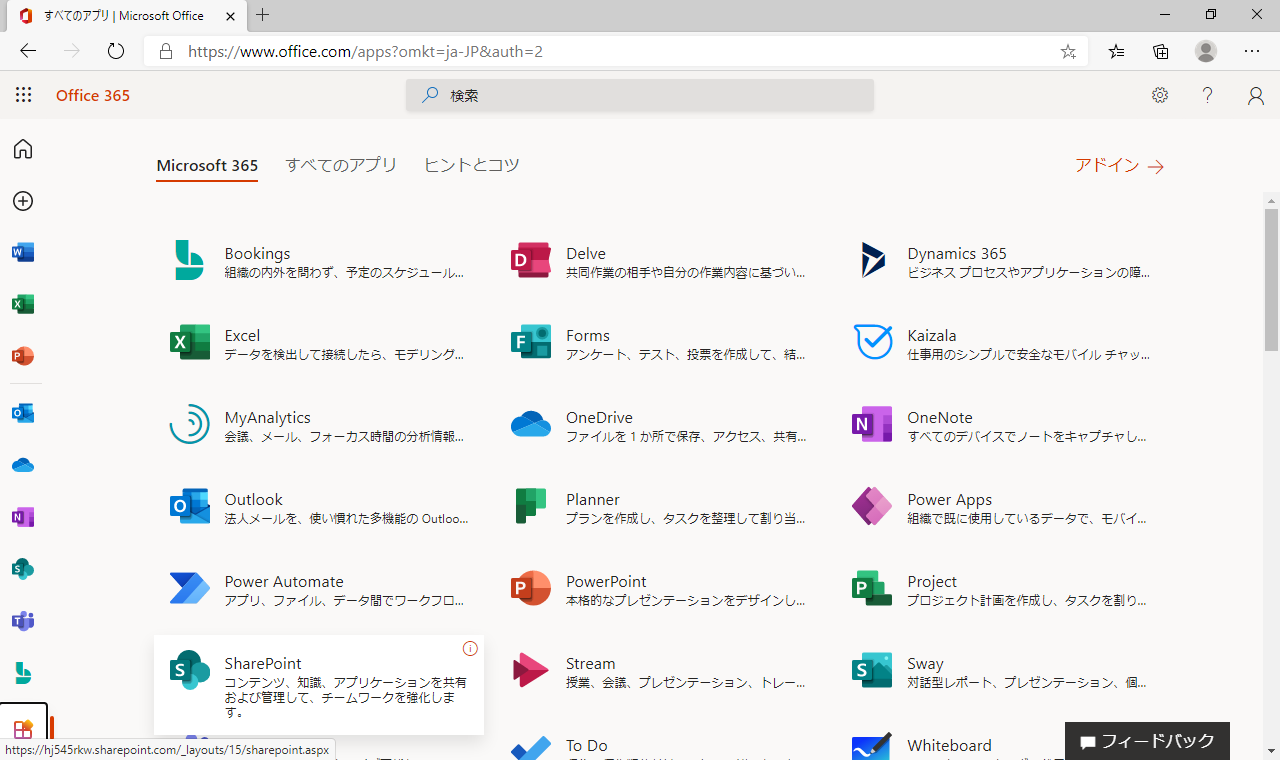Image resolution: width=1280 pixels, height=760 pixels.
Task: Open the SharePoint app name link
Action: coord(263,663)
